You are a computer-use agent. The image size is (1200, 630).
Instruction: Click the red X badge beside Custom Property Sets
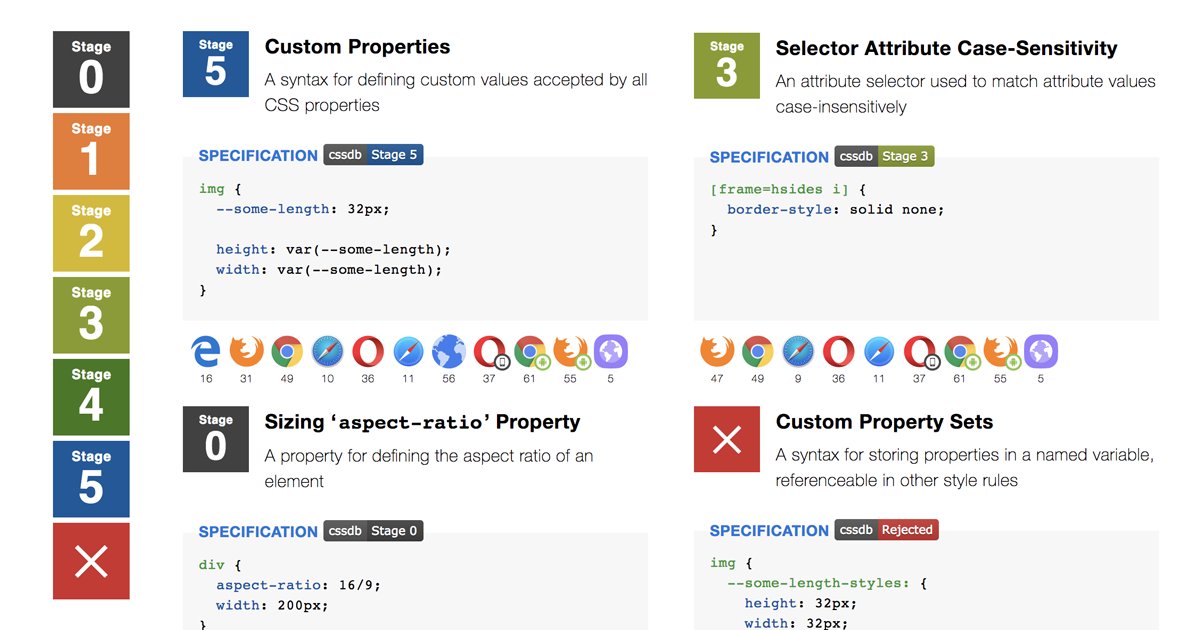coord(727,439)
